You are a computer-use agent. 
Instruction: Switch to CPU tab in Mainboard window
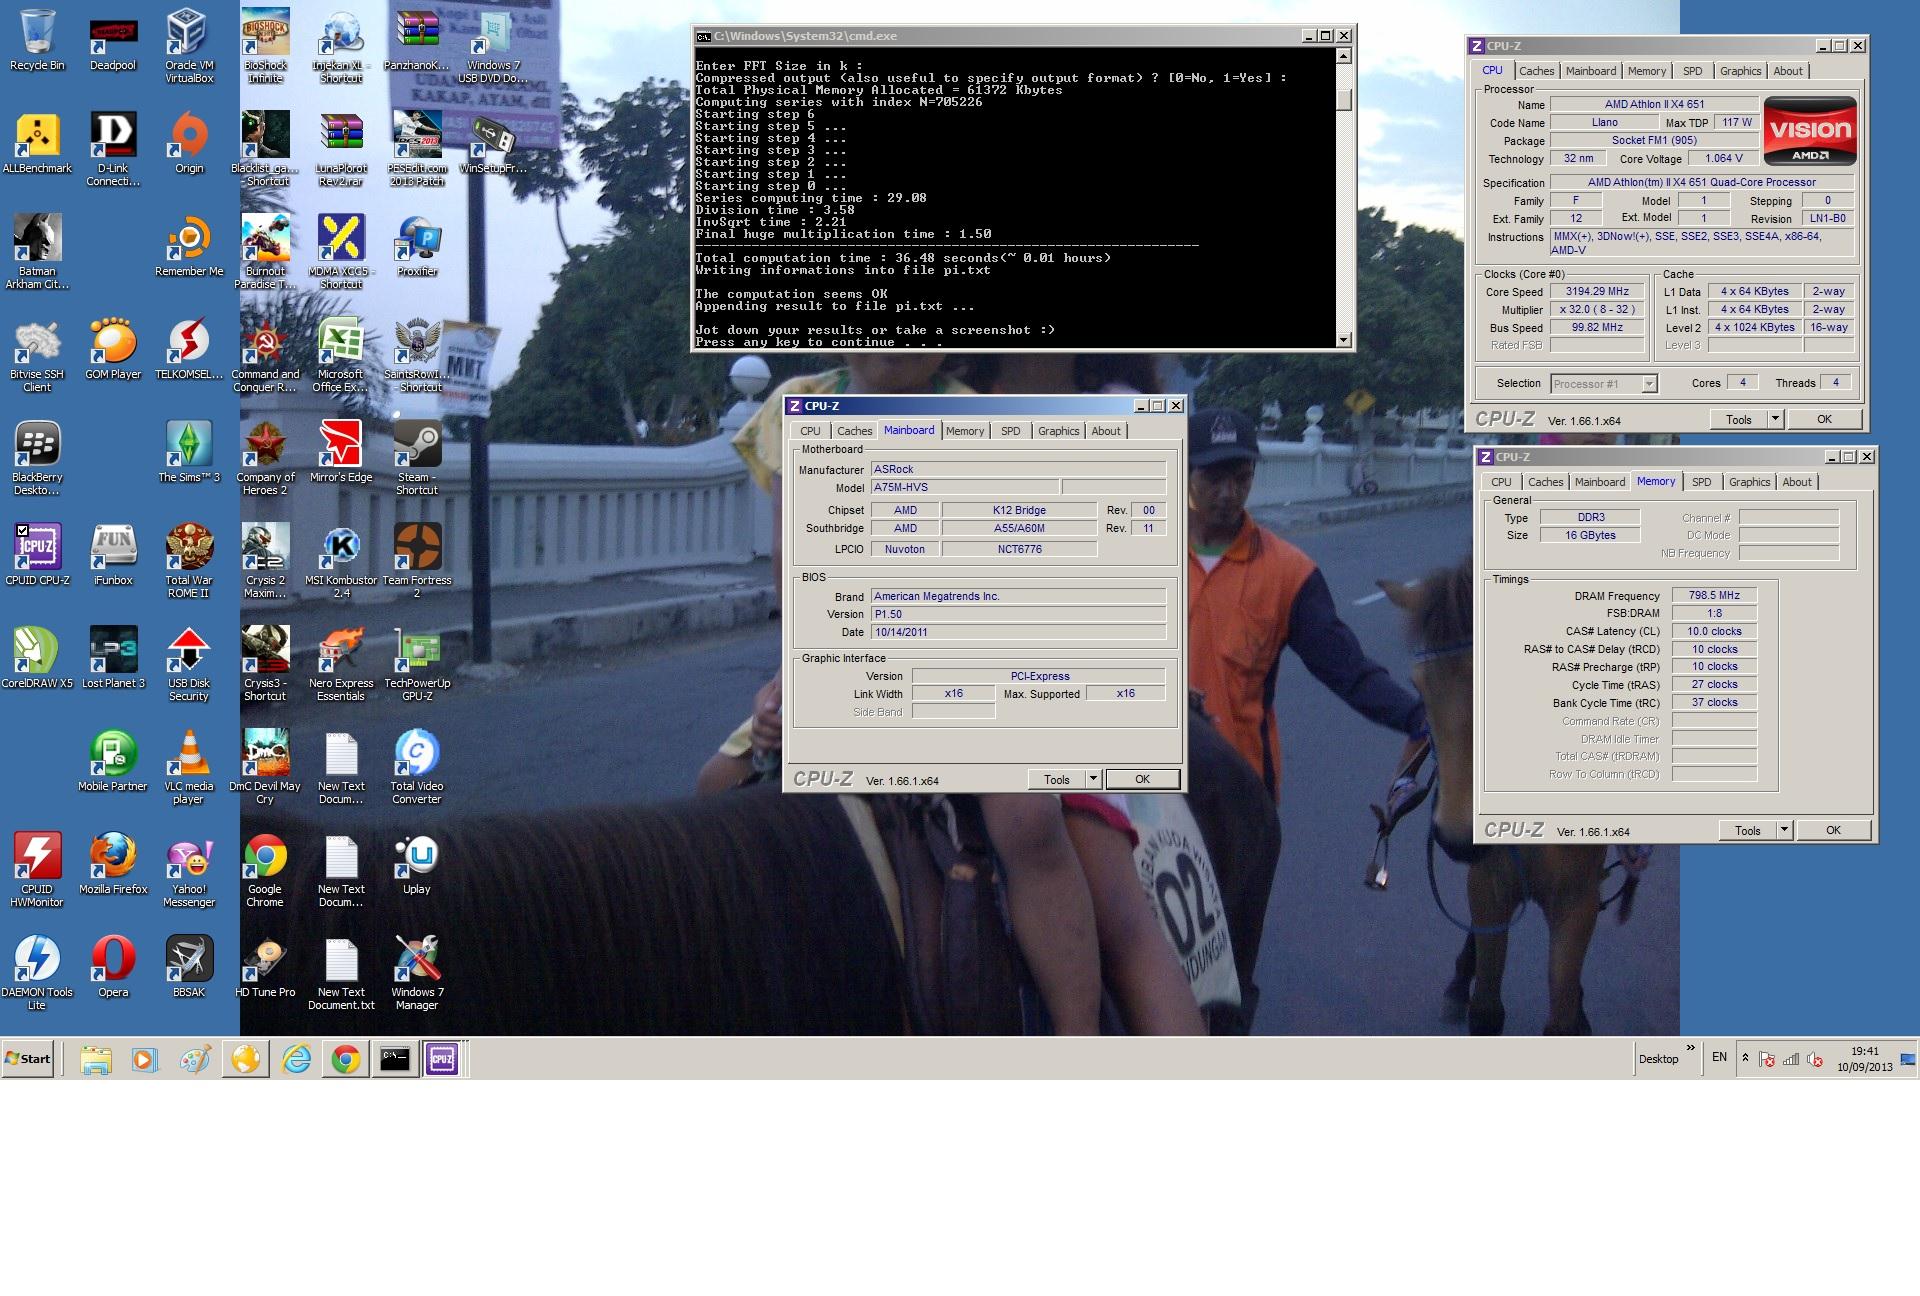[810, 431]
